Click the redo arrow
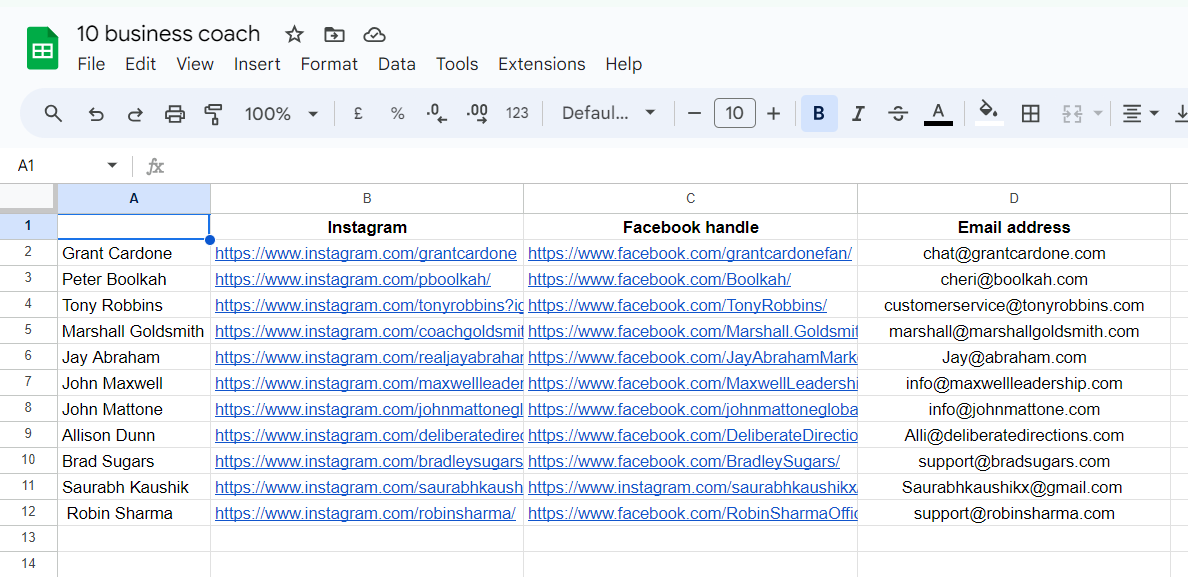 pos(135,114)
